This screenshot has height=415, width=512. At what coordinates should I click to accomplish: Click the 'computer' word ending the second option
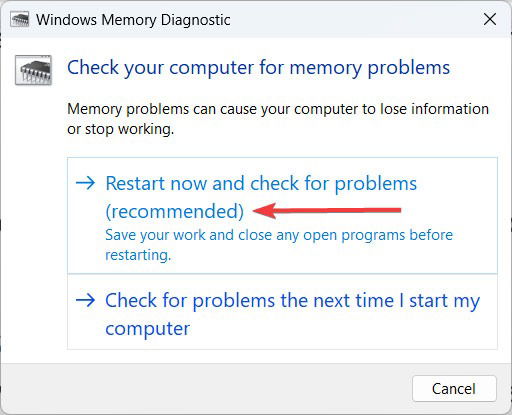click(x=147, y=329)
